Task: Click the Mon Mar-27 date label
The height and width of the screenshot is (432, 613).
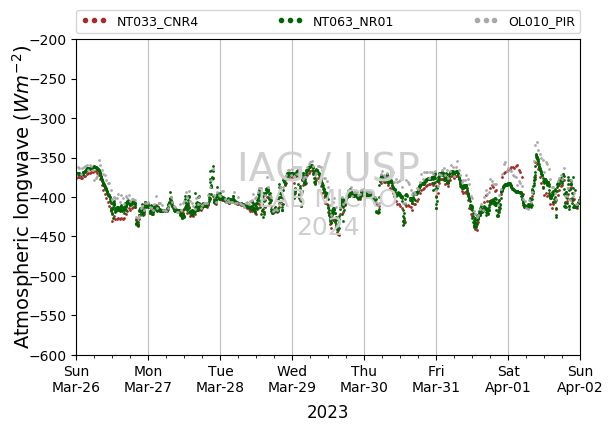Action: 148,379
